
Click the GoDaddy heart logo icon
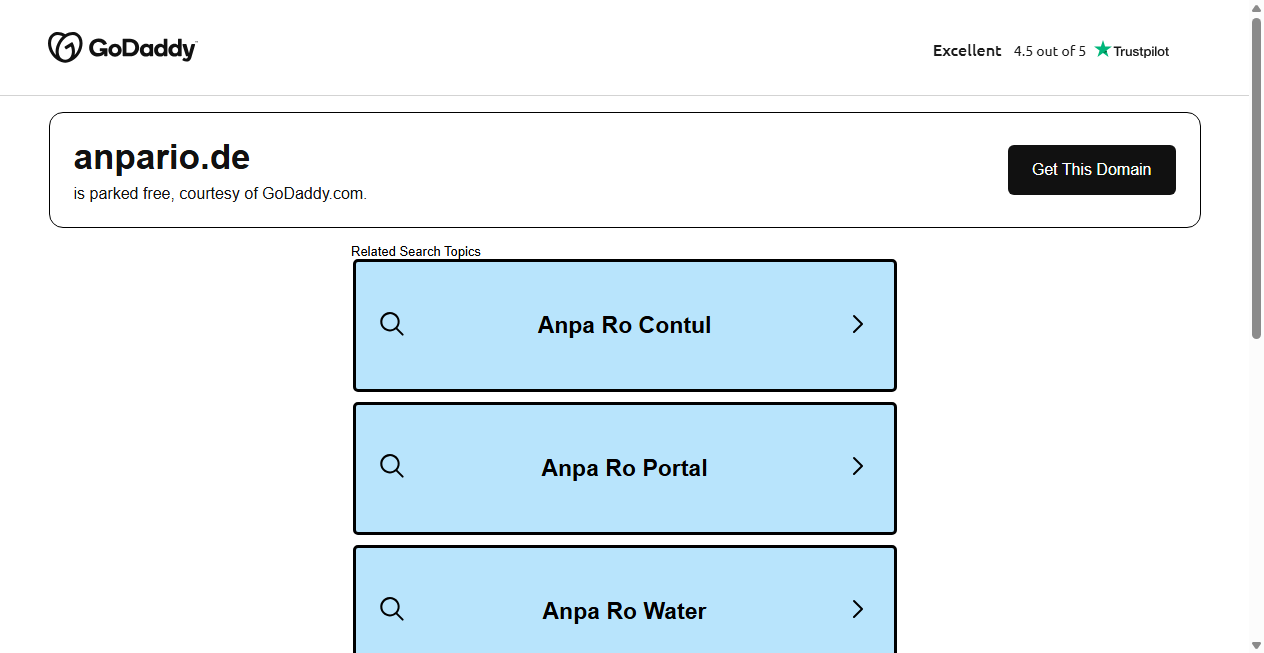pyautogui.click(x=65, y=47)
